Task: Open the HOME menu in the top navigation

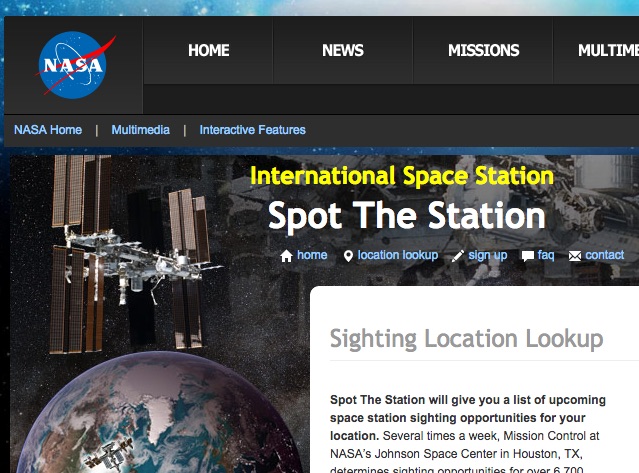Action: click(209, 51)
